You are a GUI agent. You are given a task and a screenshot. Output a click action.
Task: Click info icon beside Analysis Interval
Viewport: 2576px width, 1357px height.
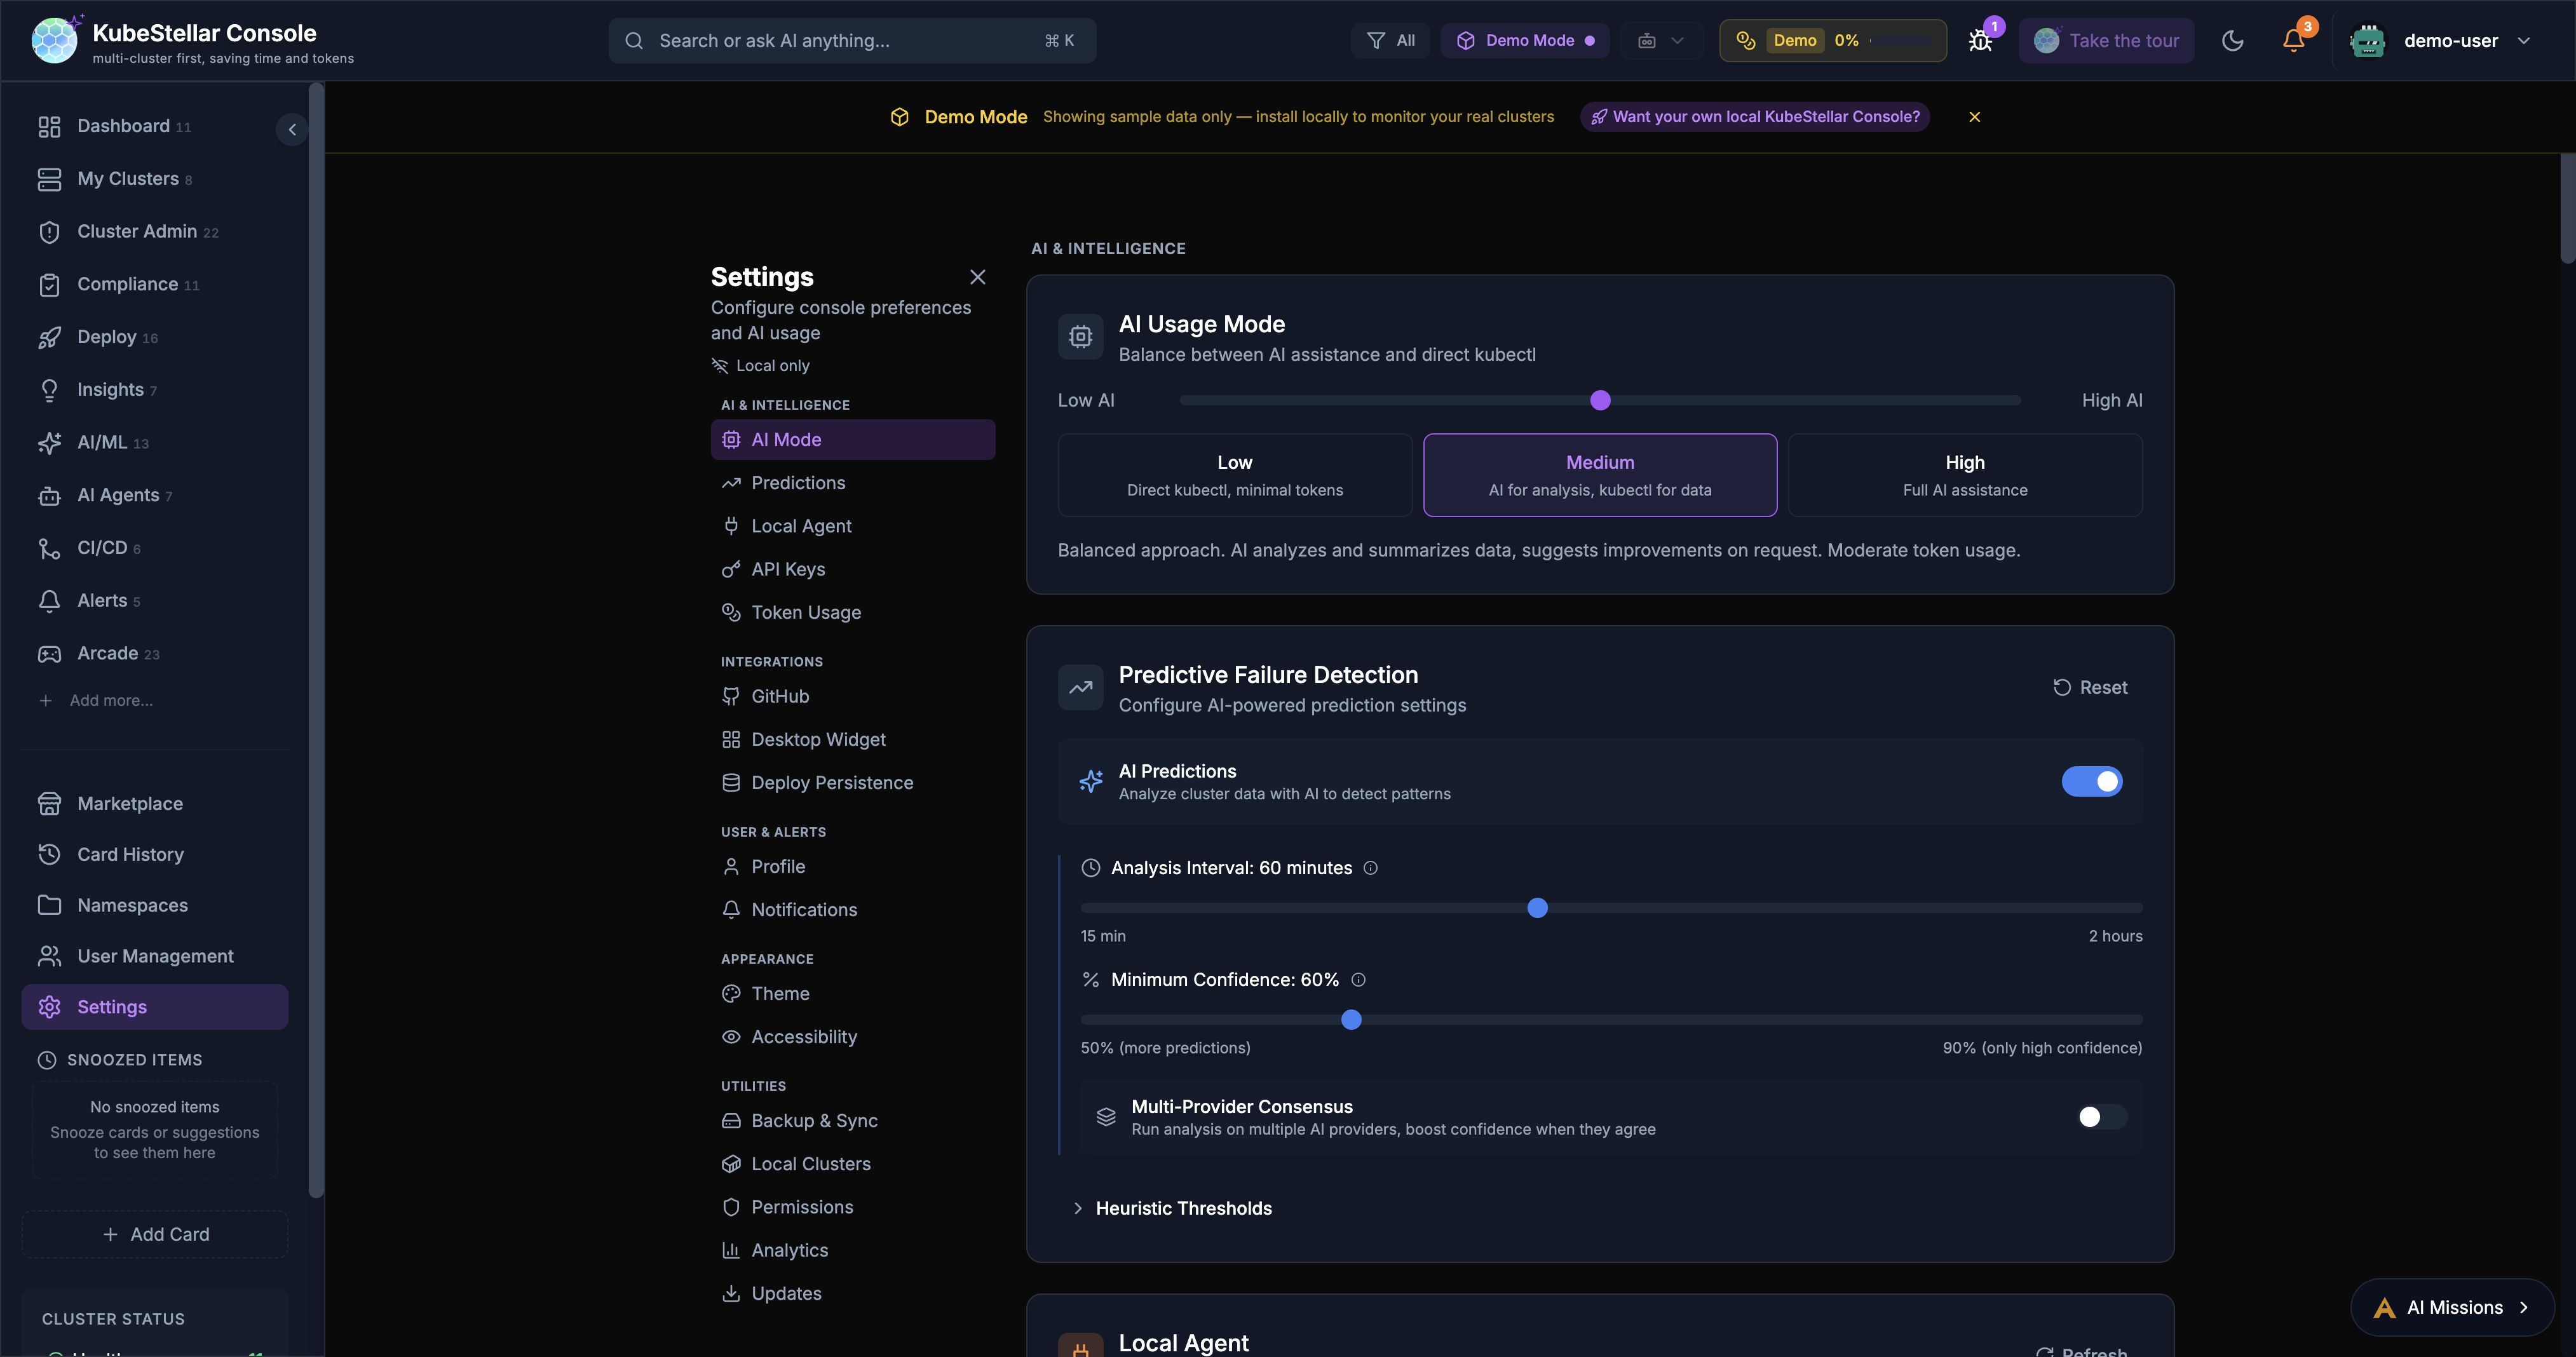click(x=1371, y=868)
